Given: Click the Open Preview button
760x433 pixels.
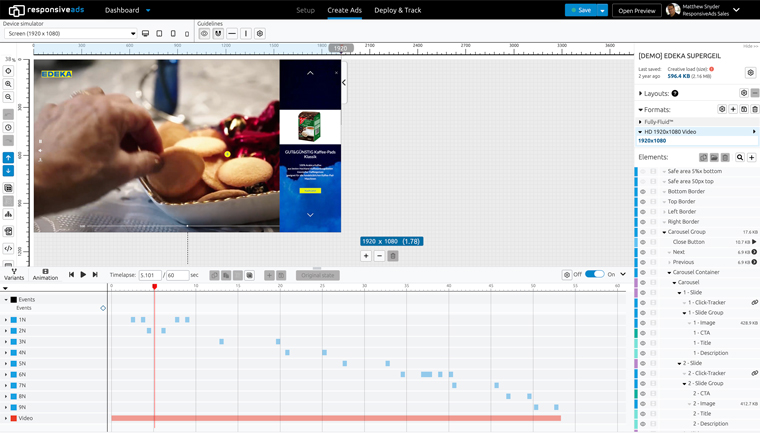Looking at the screenshot, I should pos(636,10).
